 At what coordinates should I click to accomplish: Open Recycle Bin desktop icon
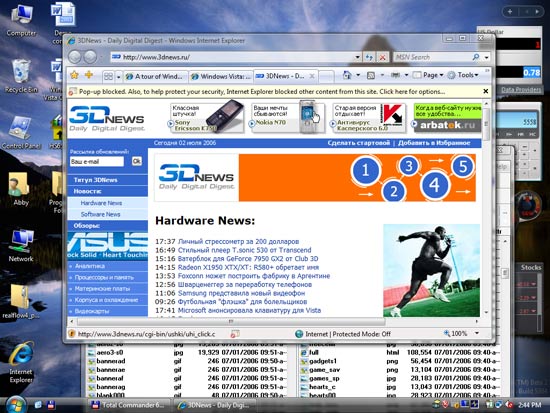[x=21, y=76]
